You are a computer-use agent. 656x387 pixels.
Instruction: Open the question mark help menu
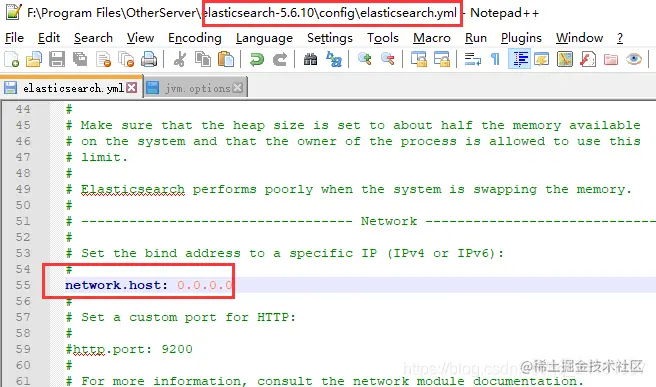(x=620, y=38)
